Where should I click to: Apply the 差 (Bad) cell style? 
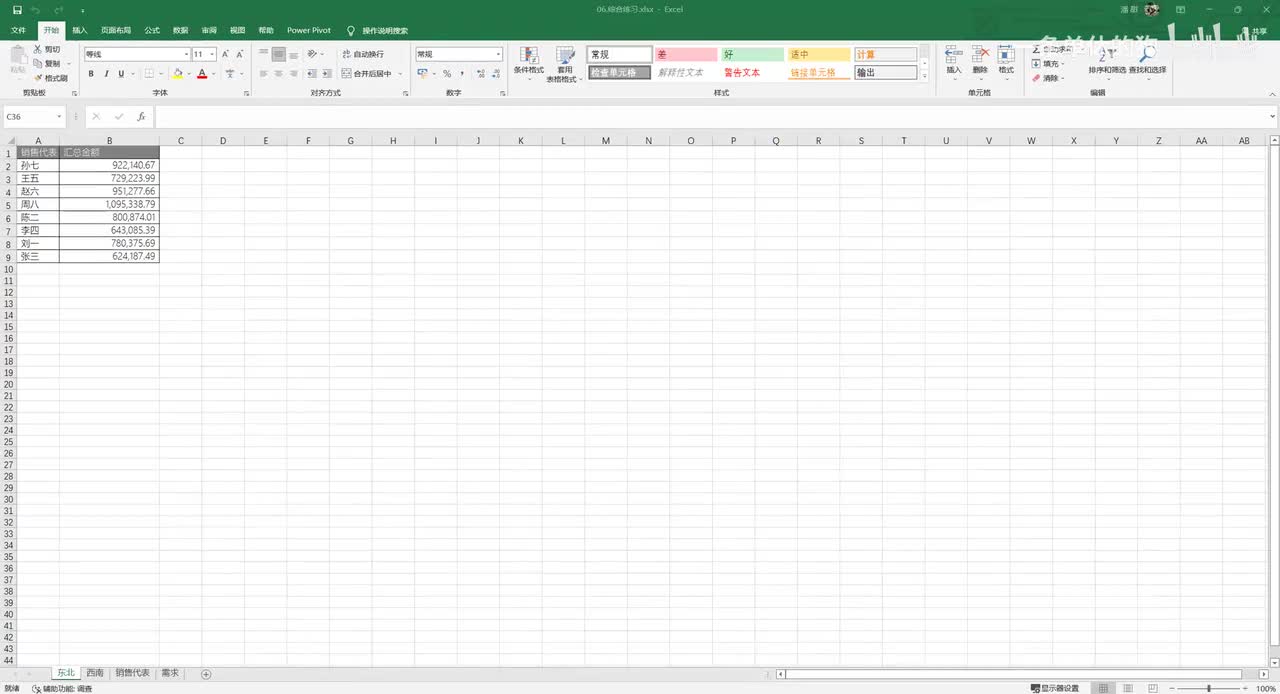[686, 55]
